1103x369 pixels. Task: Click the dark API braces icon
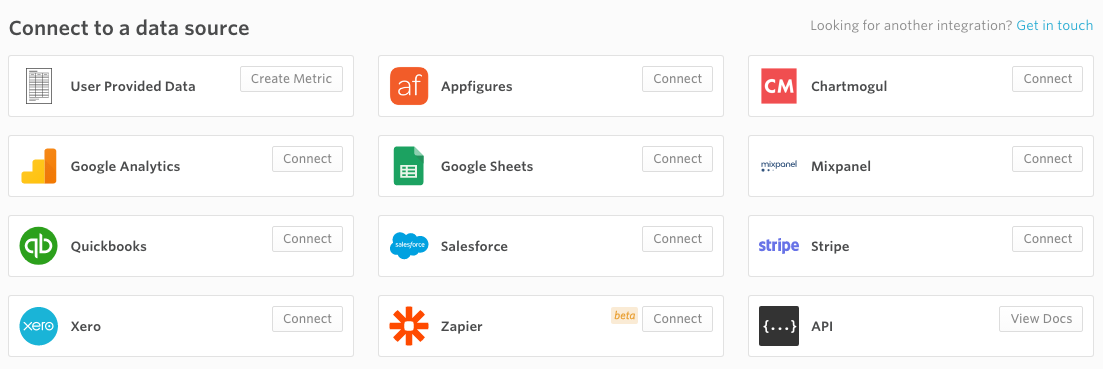(x=779, y=326)
